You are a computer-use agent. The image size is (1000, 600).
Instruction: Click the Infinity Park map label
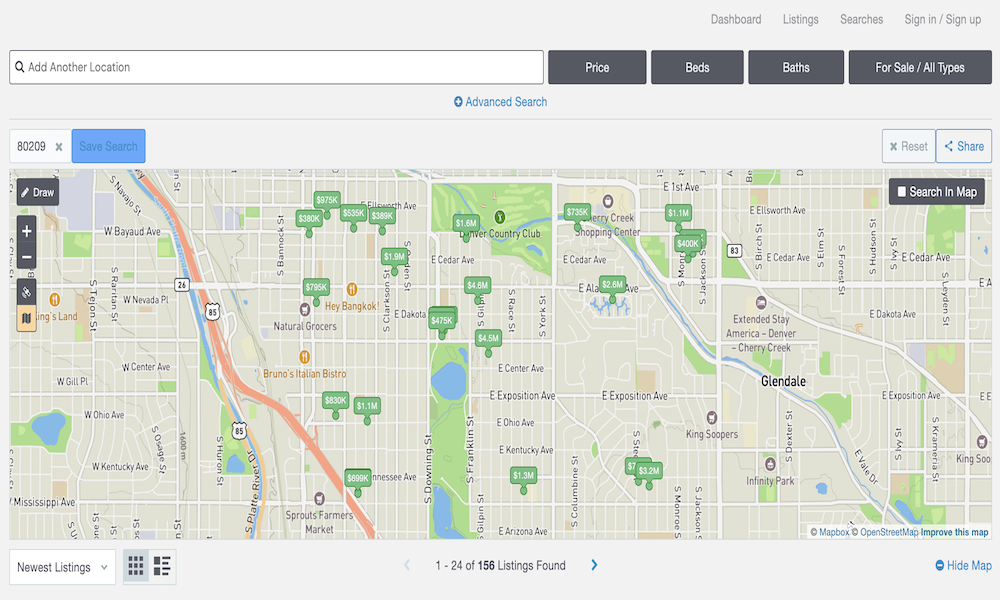click(x=770, y=481)
